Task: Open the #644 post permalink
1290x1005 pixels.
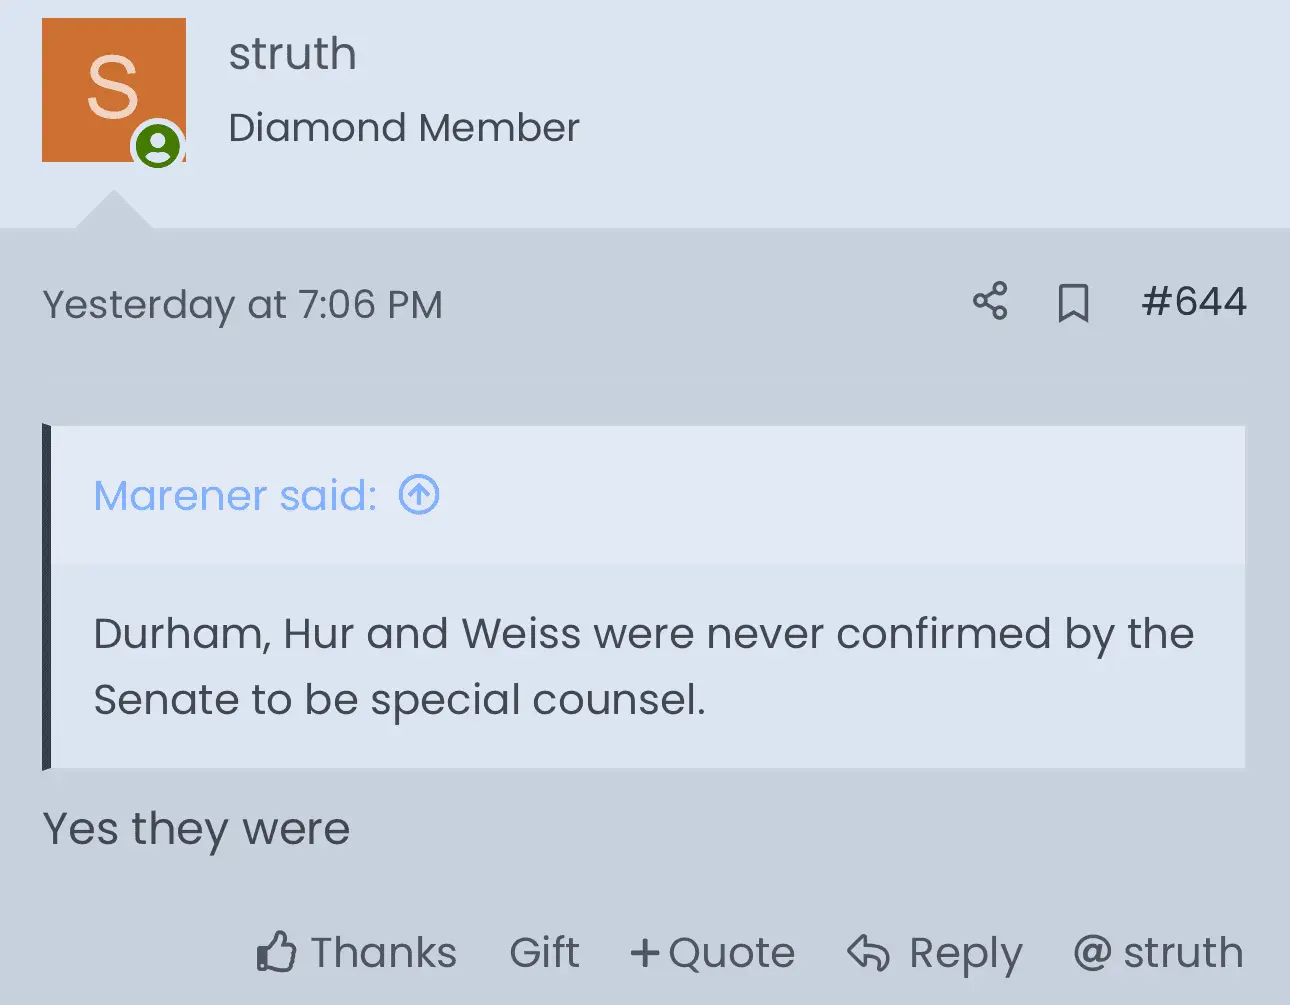Action: (x=1194, y=302)
